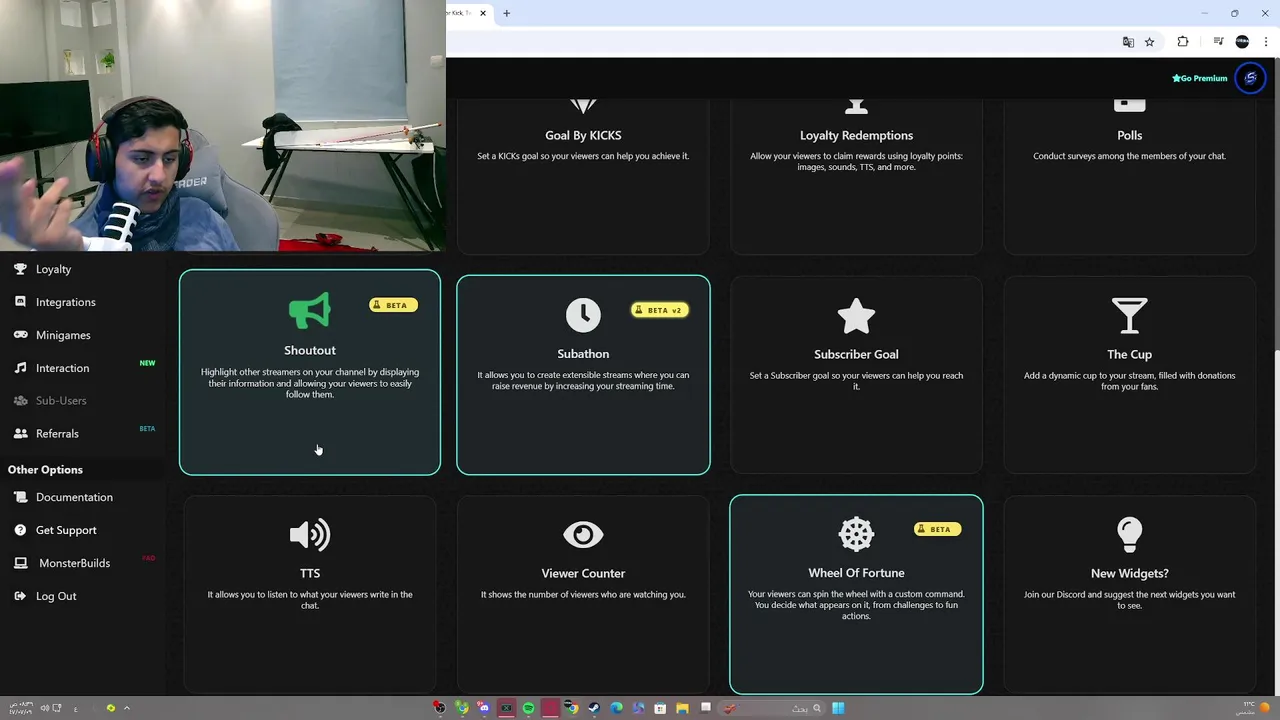
Task: Open File Explorer from the taskbar
Action: point(682,708)
